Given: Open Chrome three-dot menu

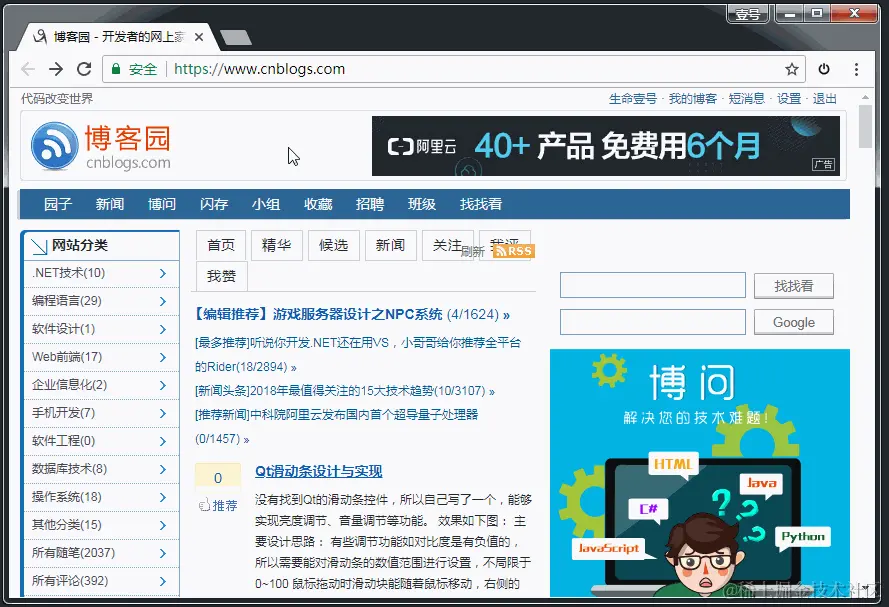Looking at the screenshot, I should 856,69.
